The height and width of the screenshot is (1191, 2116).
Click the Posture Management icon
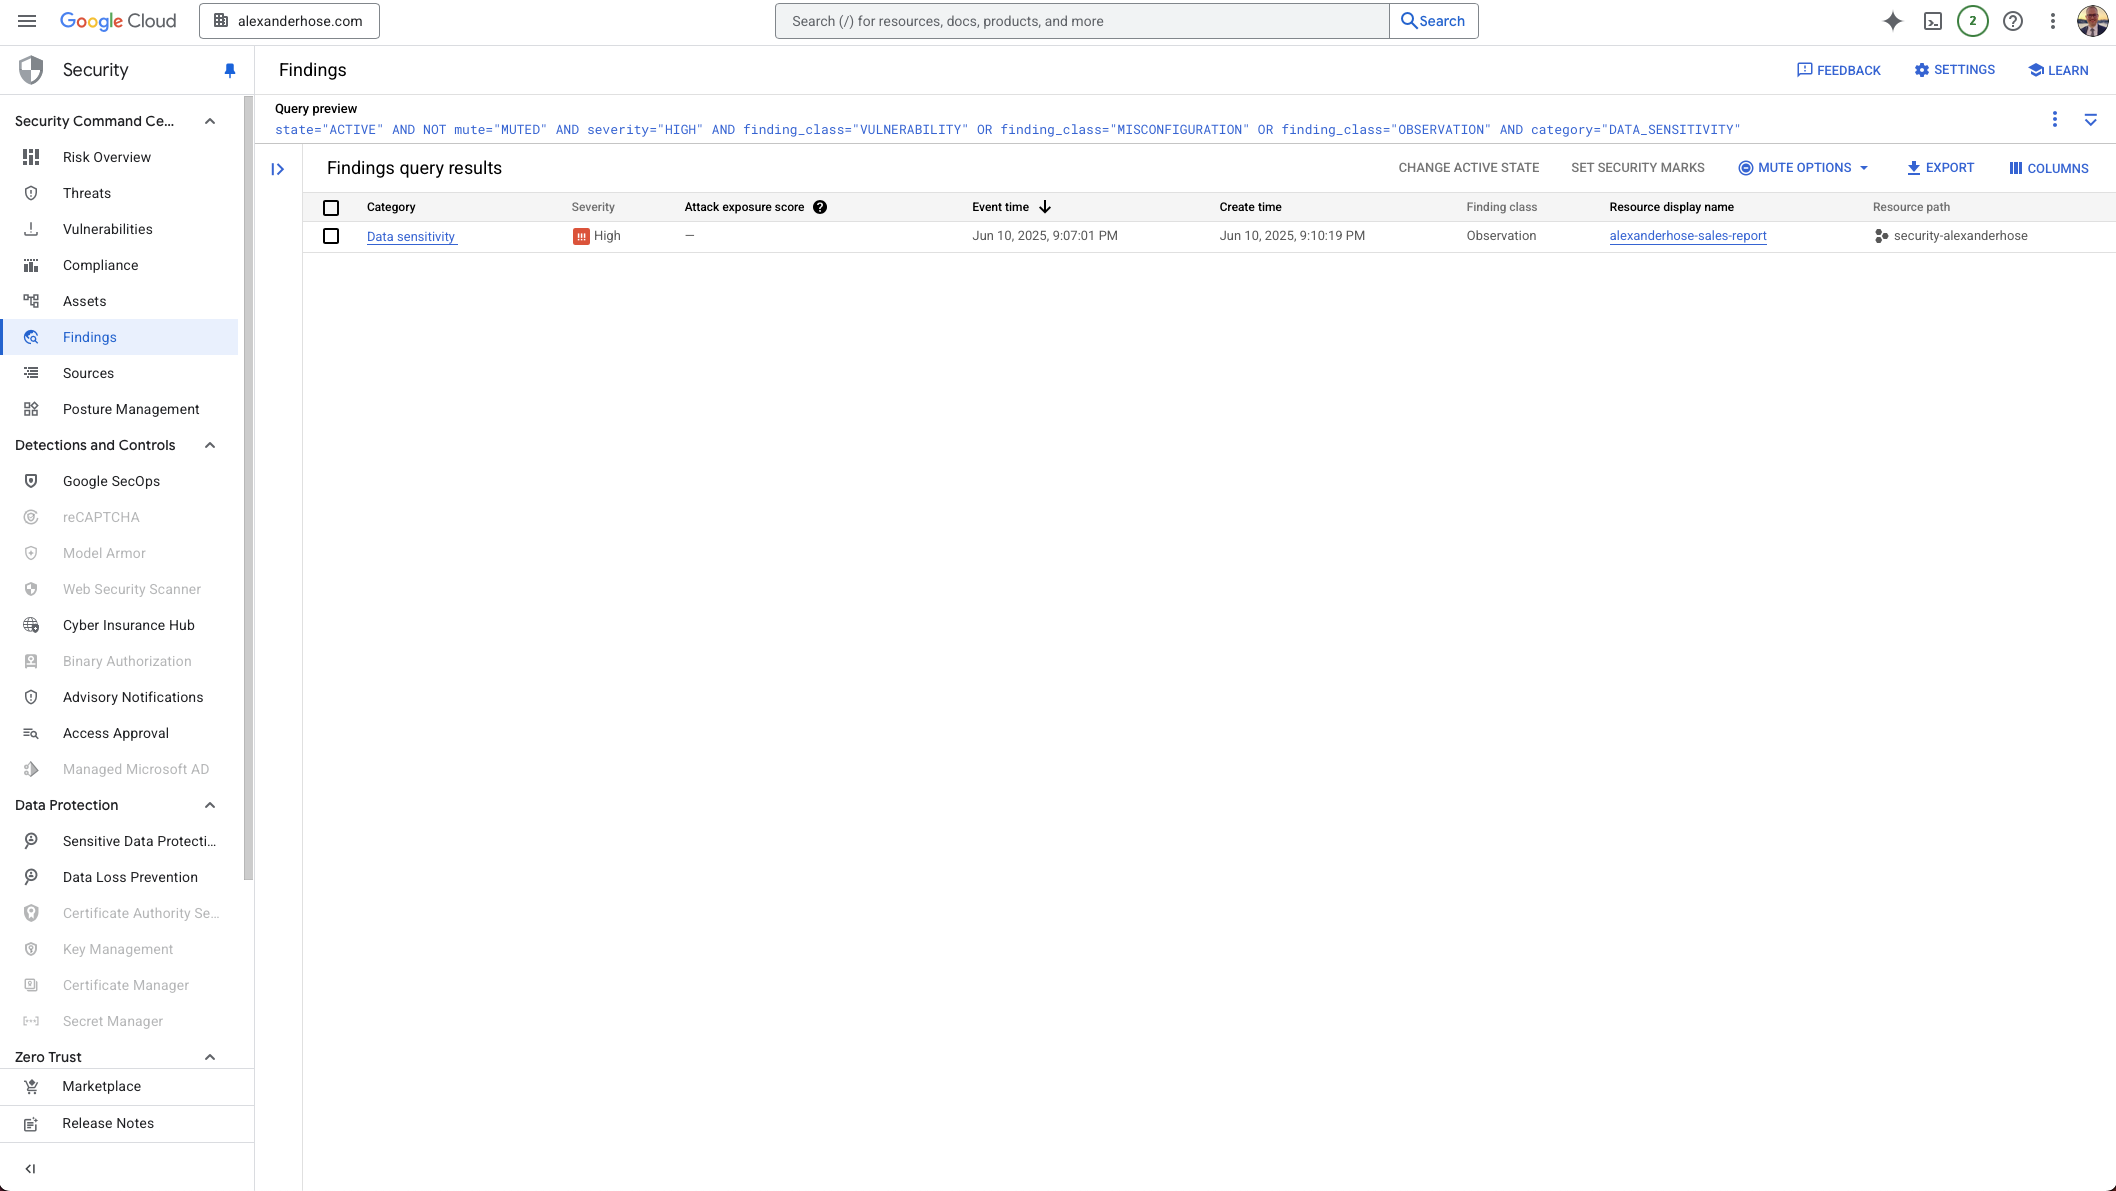click(31, 409)
